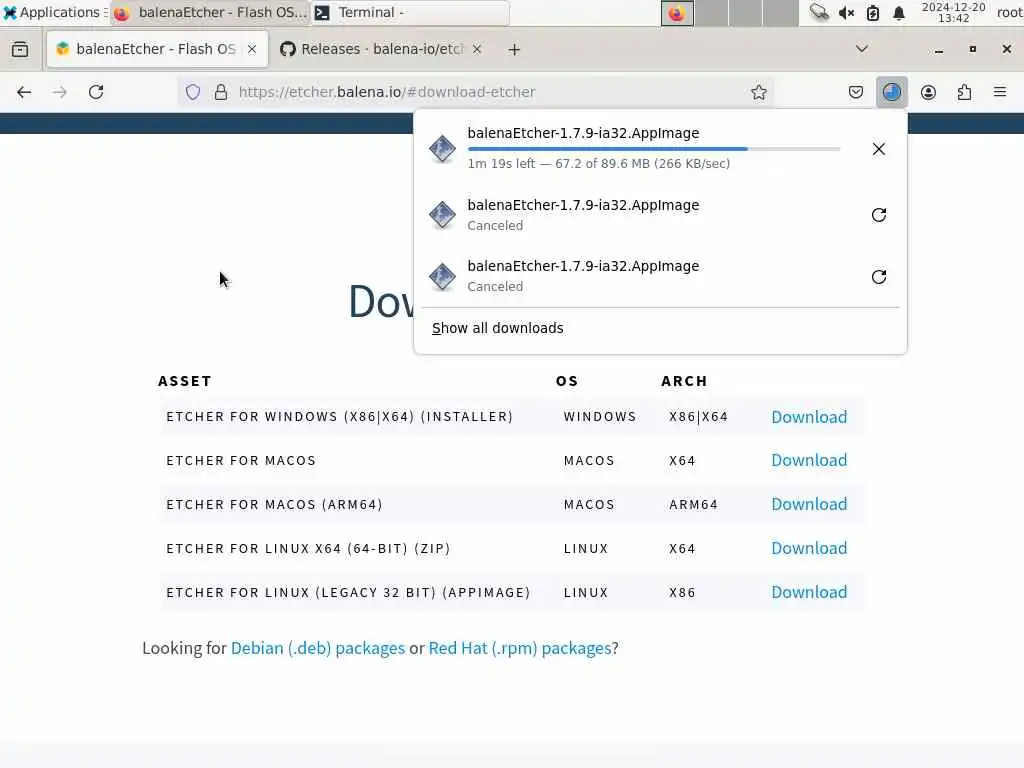Download Etcher for Linux x64 zip
The width and height of the screenshot is (1024, 768).
point(808,548)
